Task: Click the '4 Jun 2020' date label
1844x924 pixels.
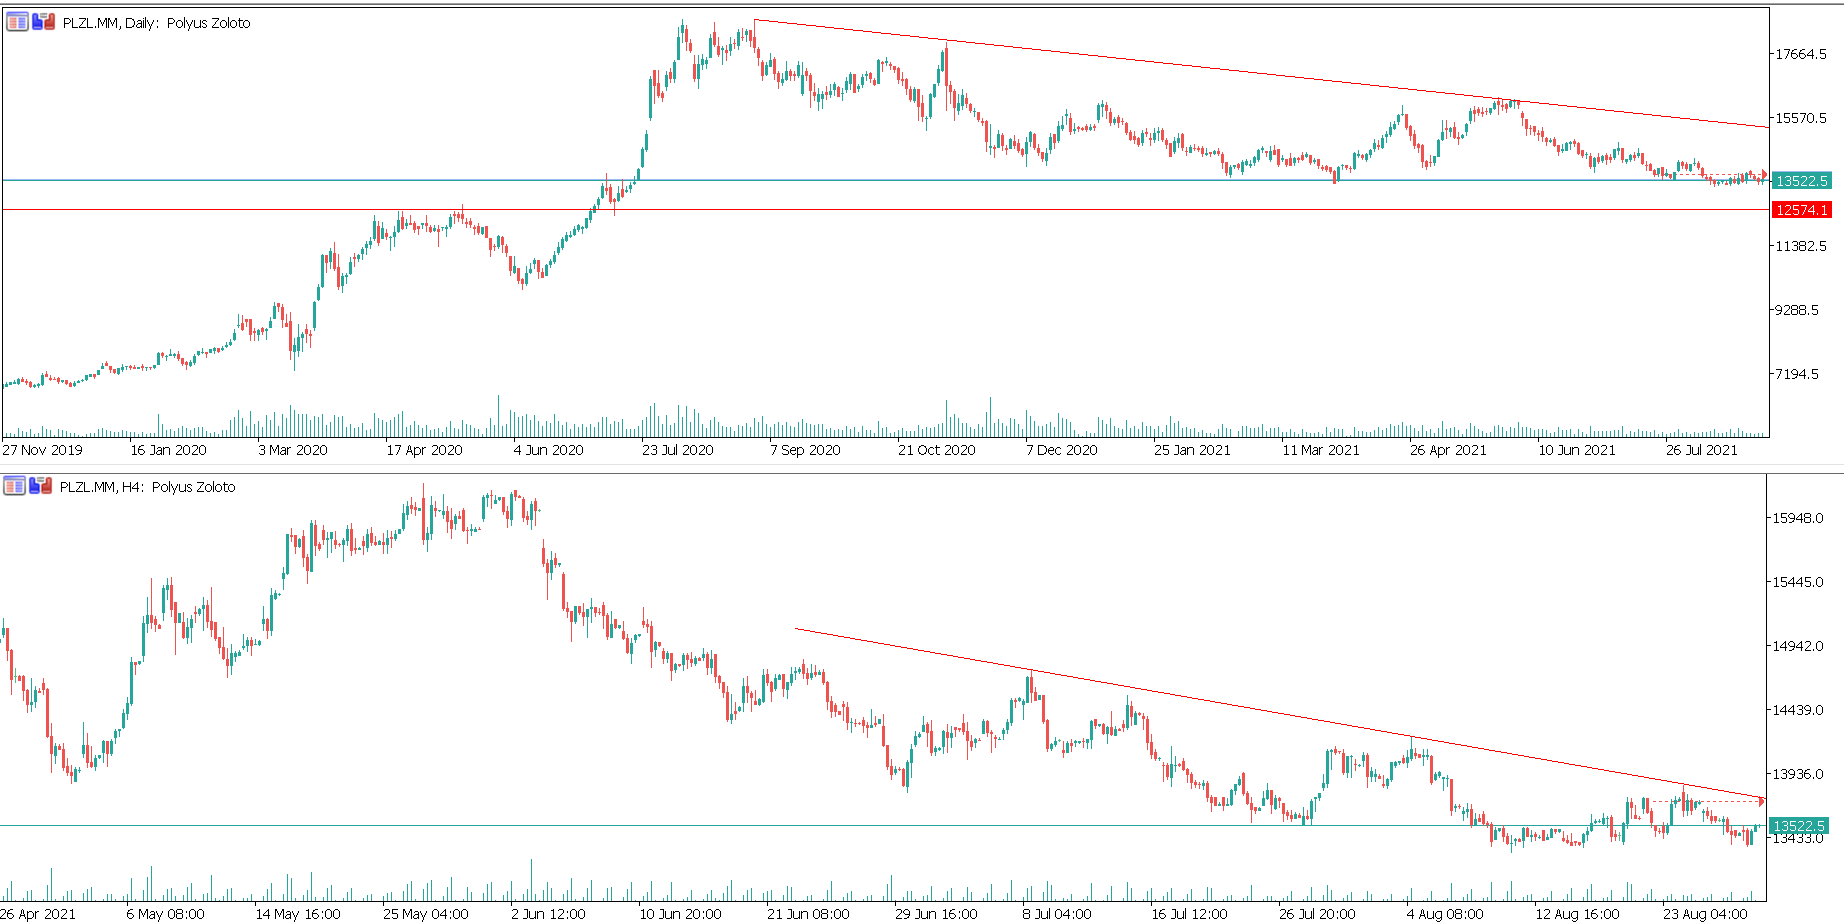Action: pos(548,450)
